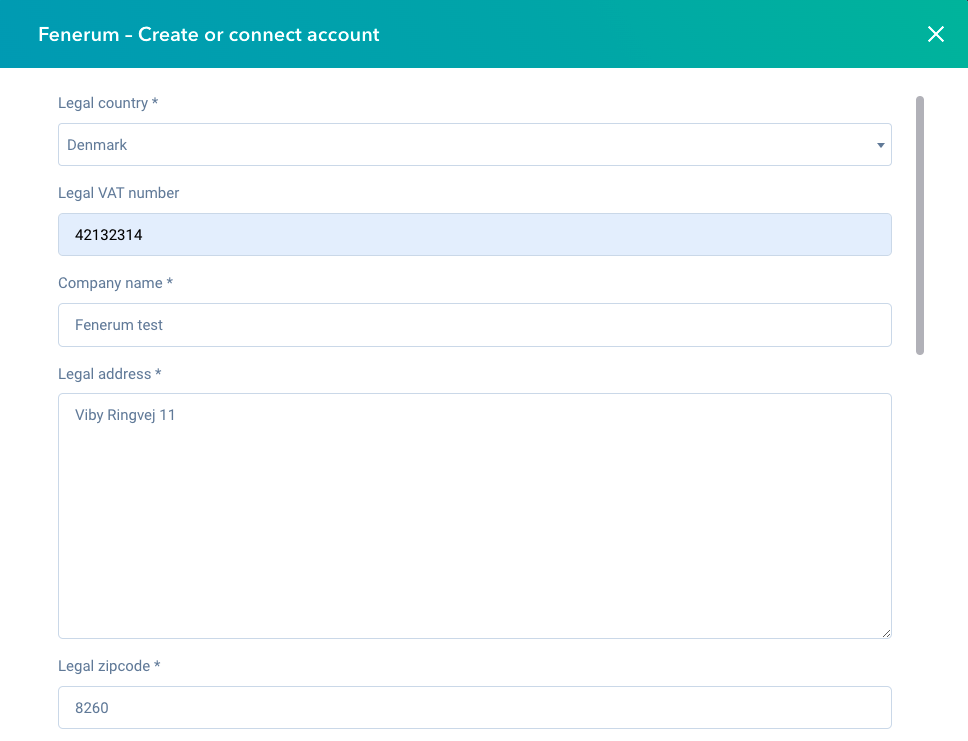Click the Legal VAT number label
The width and height of the screenshot is (968, 741).
click(x=119, y=193)
